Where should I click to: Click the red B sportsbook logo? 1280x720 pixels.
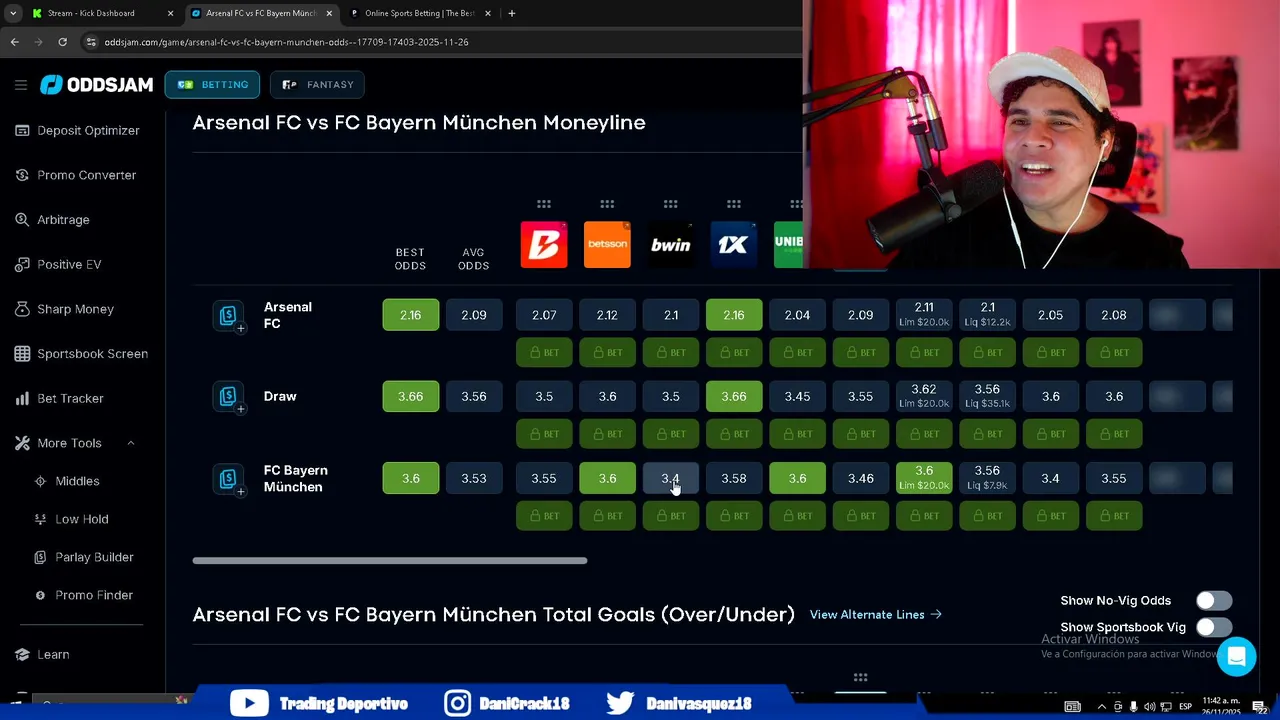coord(544,245)
